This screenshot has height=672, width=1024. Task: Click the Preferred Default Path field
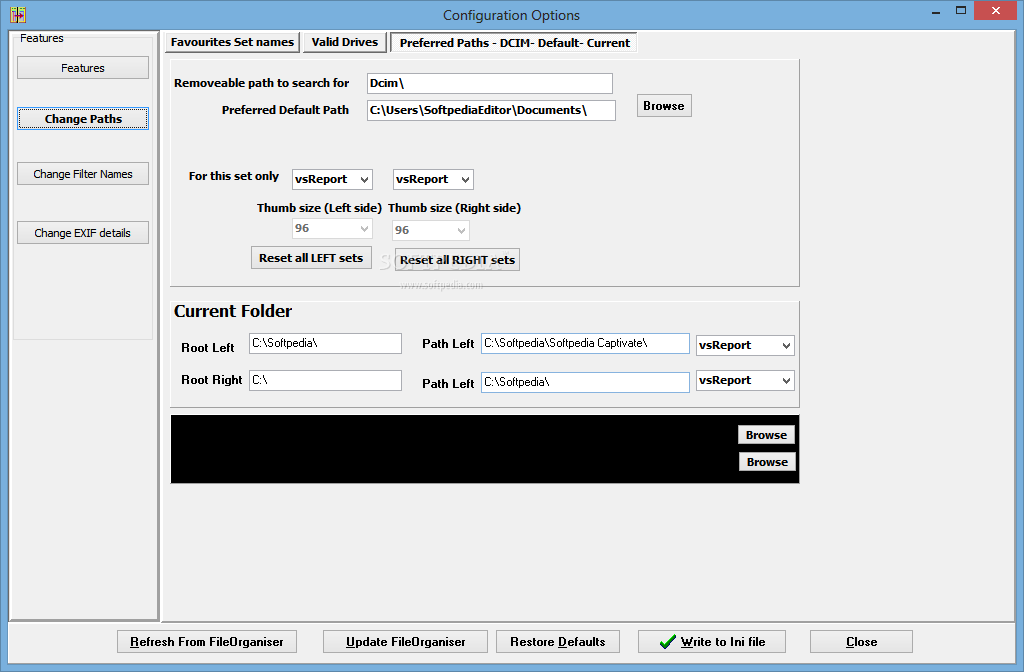[491, 110]
